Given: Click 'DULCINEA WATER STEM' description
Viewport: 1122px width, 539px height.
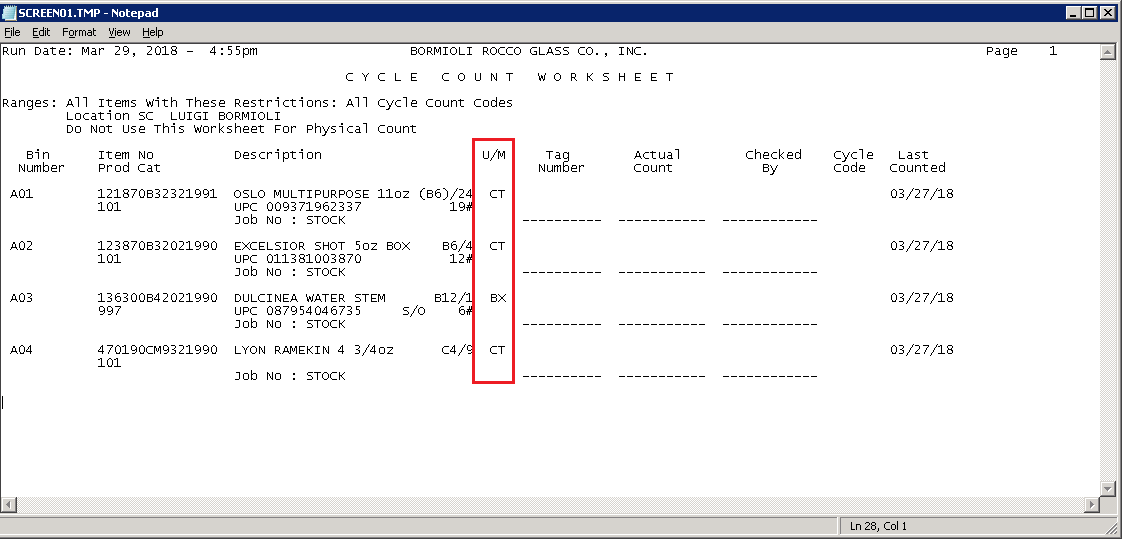Looking at the screenshot, I should click(310, 298).
